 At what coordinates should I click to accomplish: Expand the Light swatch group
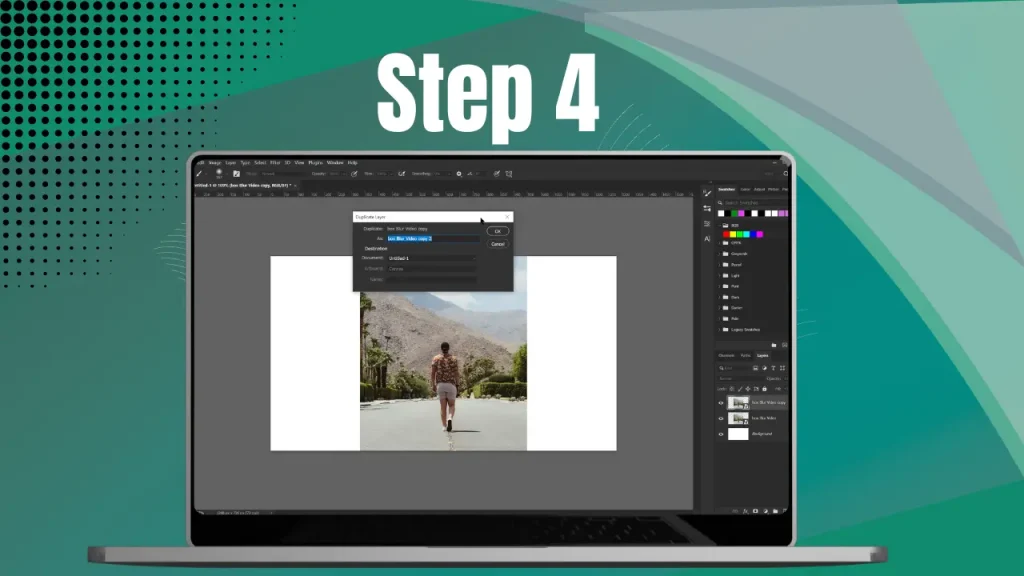[x=720, y=276]
